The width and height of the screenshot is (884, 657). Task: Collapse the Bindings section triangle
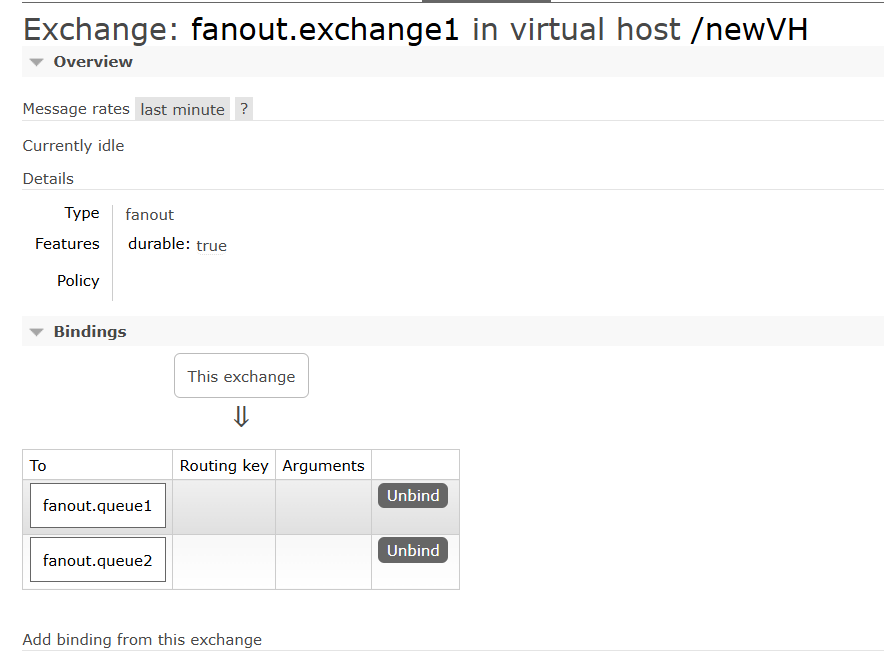[37, 332]
